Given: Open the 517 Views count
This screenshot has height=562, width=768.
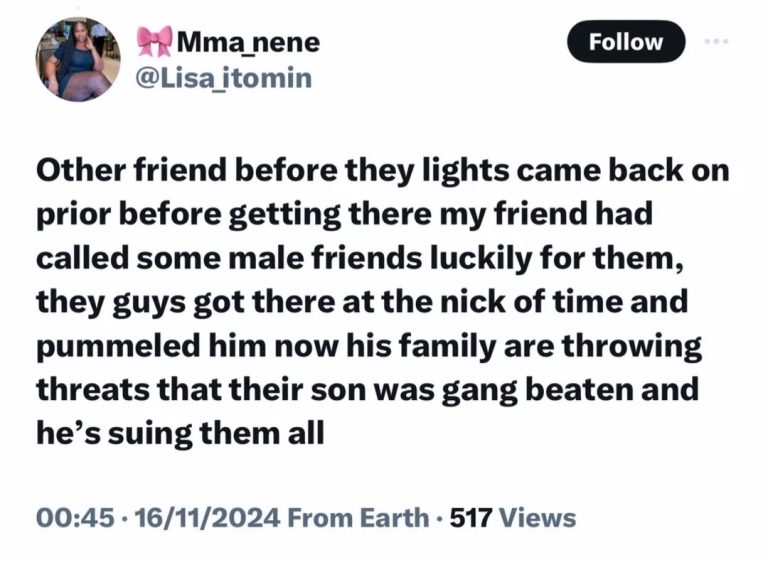Looking at the screenshot, I should coord(512,517).
